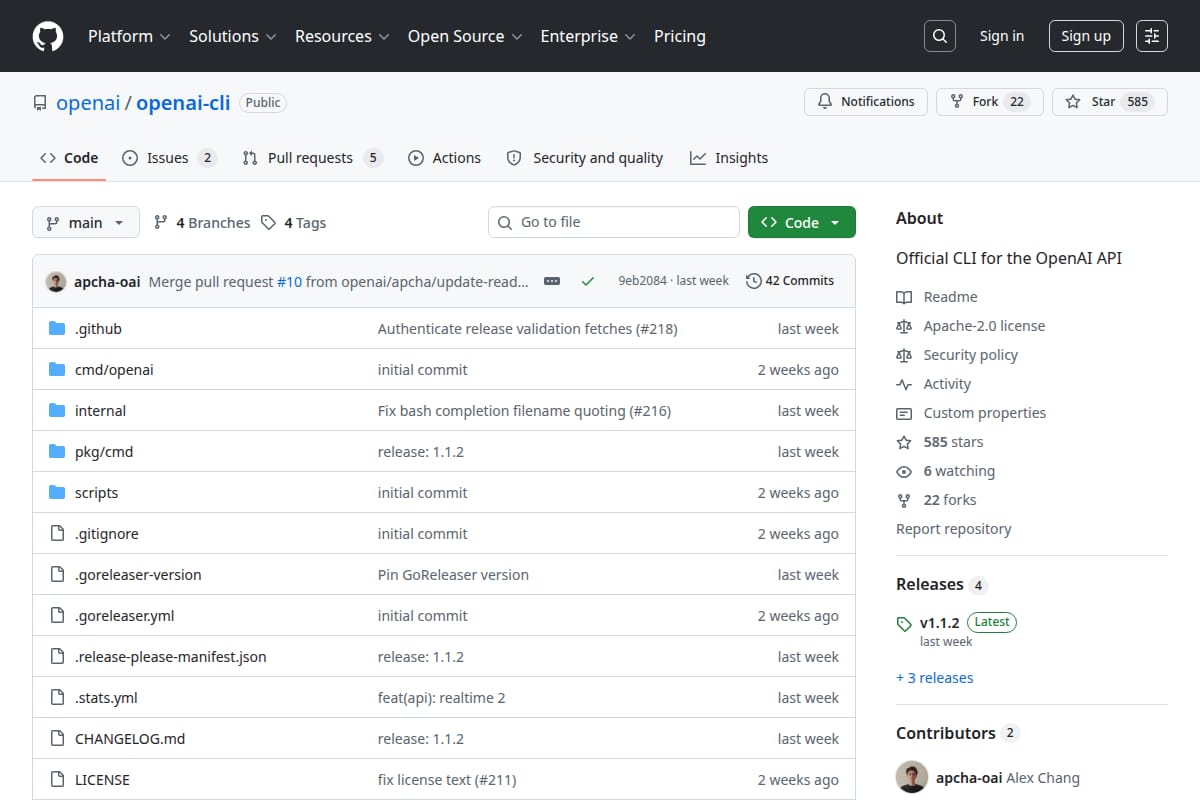Image resolution: width=1200 pixels, height=800 pixels.
Task: Switch to the Insights tab
Action: coord(729,158)
